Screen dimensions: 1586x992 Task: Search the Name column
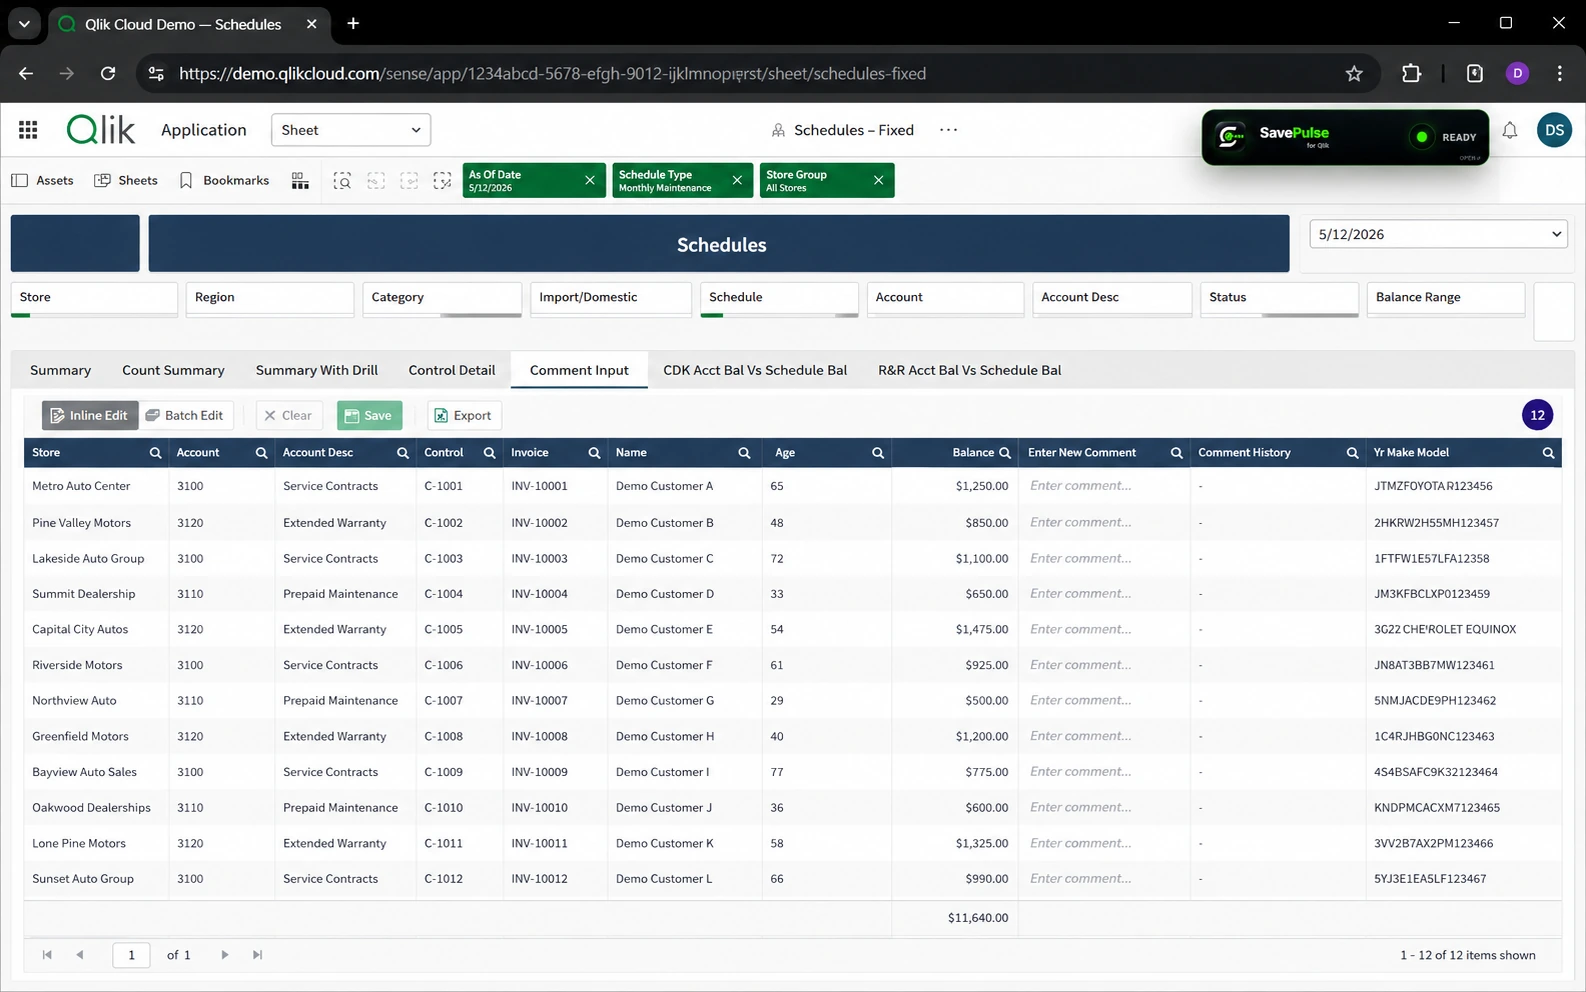[744, 453]
